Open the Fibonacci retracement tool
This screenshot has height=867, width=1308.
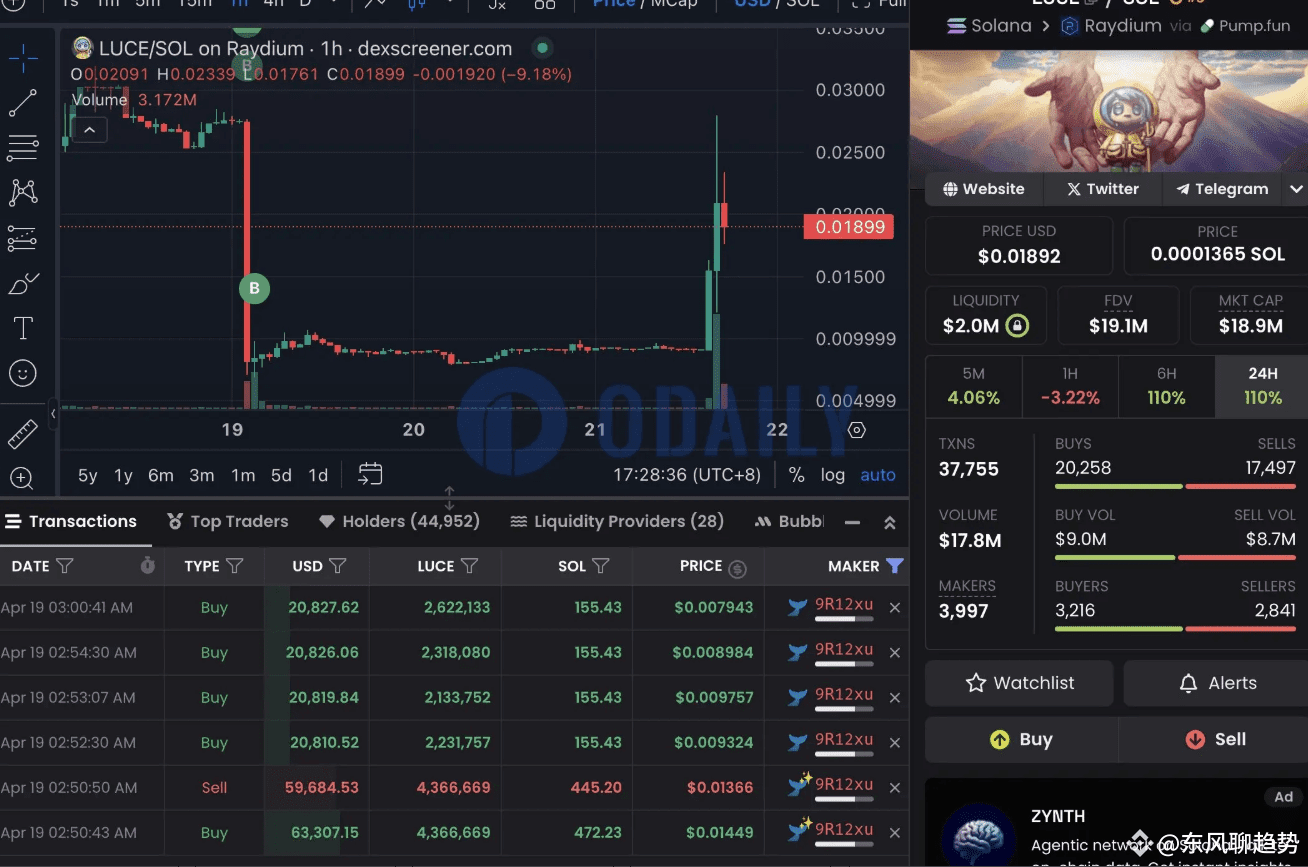coord(24,147)
